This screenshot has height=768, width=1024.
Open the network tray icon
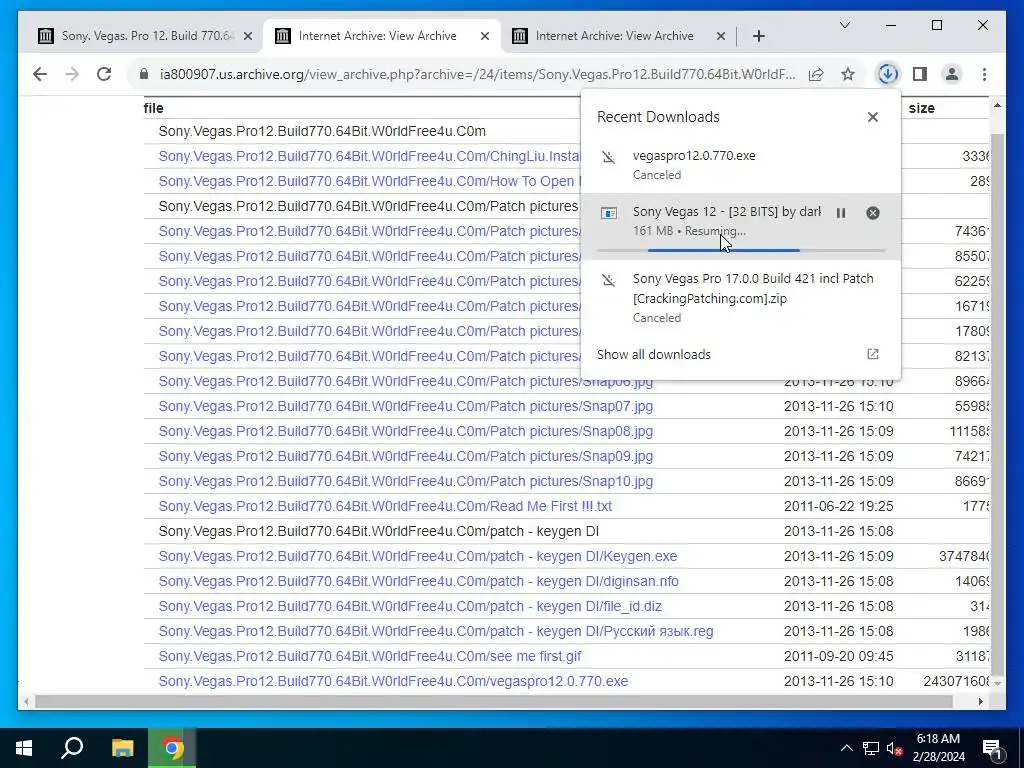pyautogui.click(x=871, y=748)
